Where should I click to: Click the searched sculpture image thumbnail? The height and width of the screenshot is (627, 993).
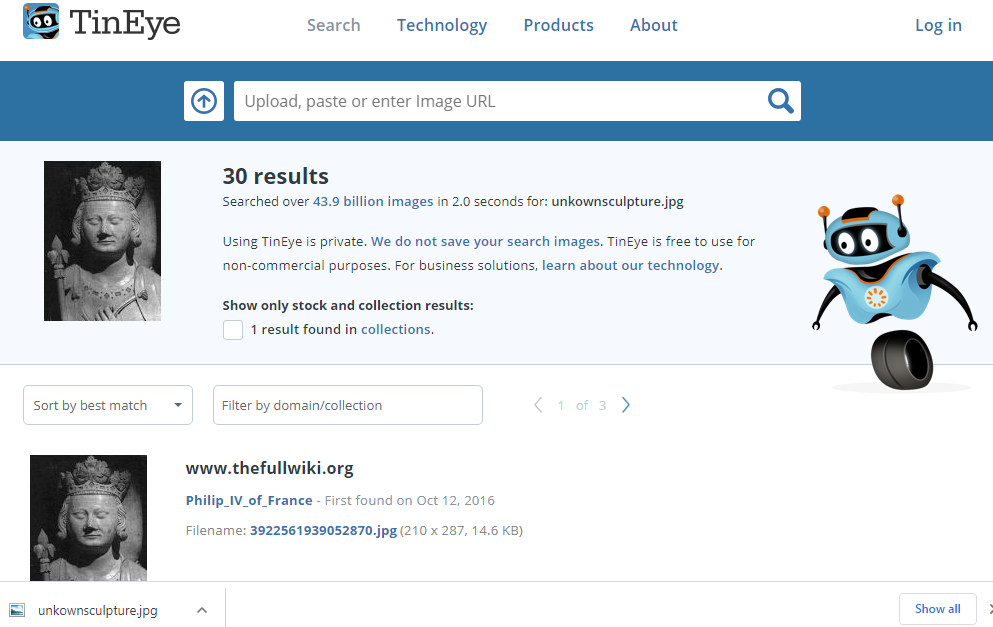coord(102,241)
